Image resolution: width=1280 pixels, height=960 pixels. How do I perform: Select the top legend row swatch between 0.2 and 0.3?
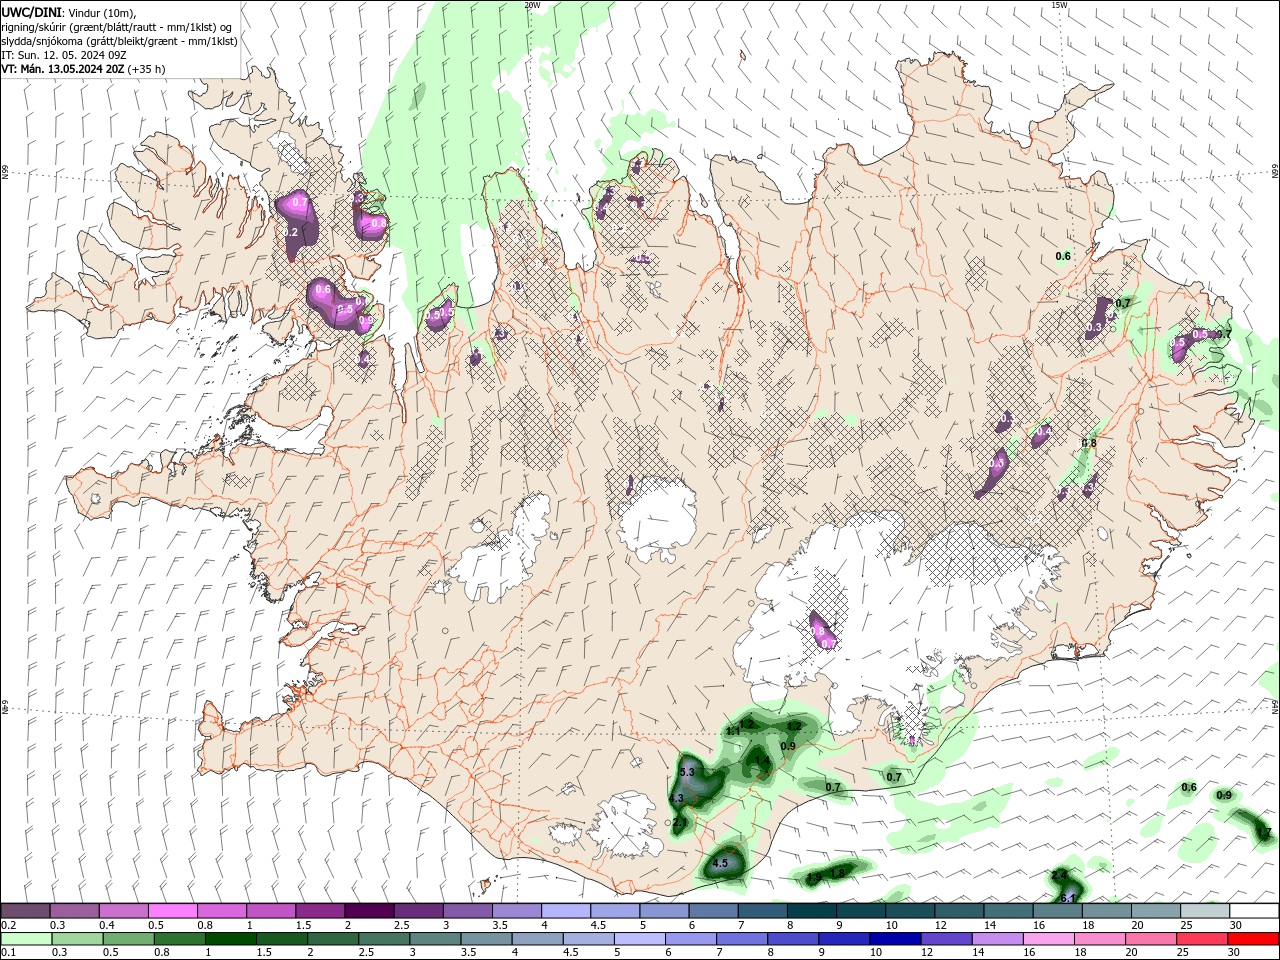click(x=24, y=911)
